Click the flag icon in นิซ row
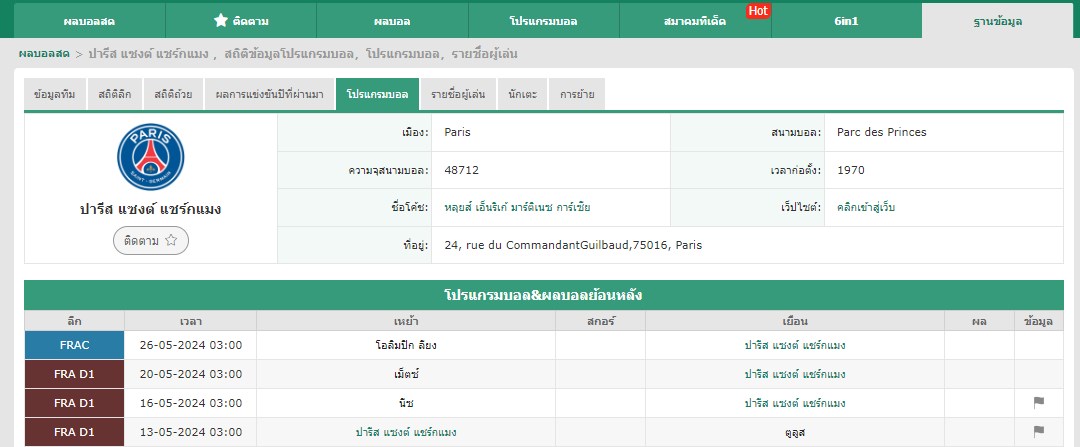The width and height of the screenshot is (1080, 447). (x=1039, y=403)
